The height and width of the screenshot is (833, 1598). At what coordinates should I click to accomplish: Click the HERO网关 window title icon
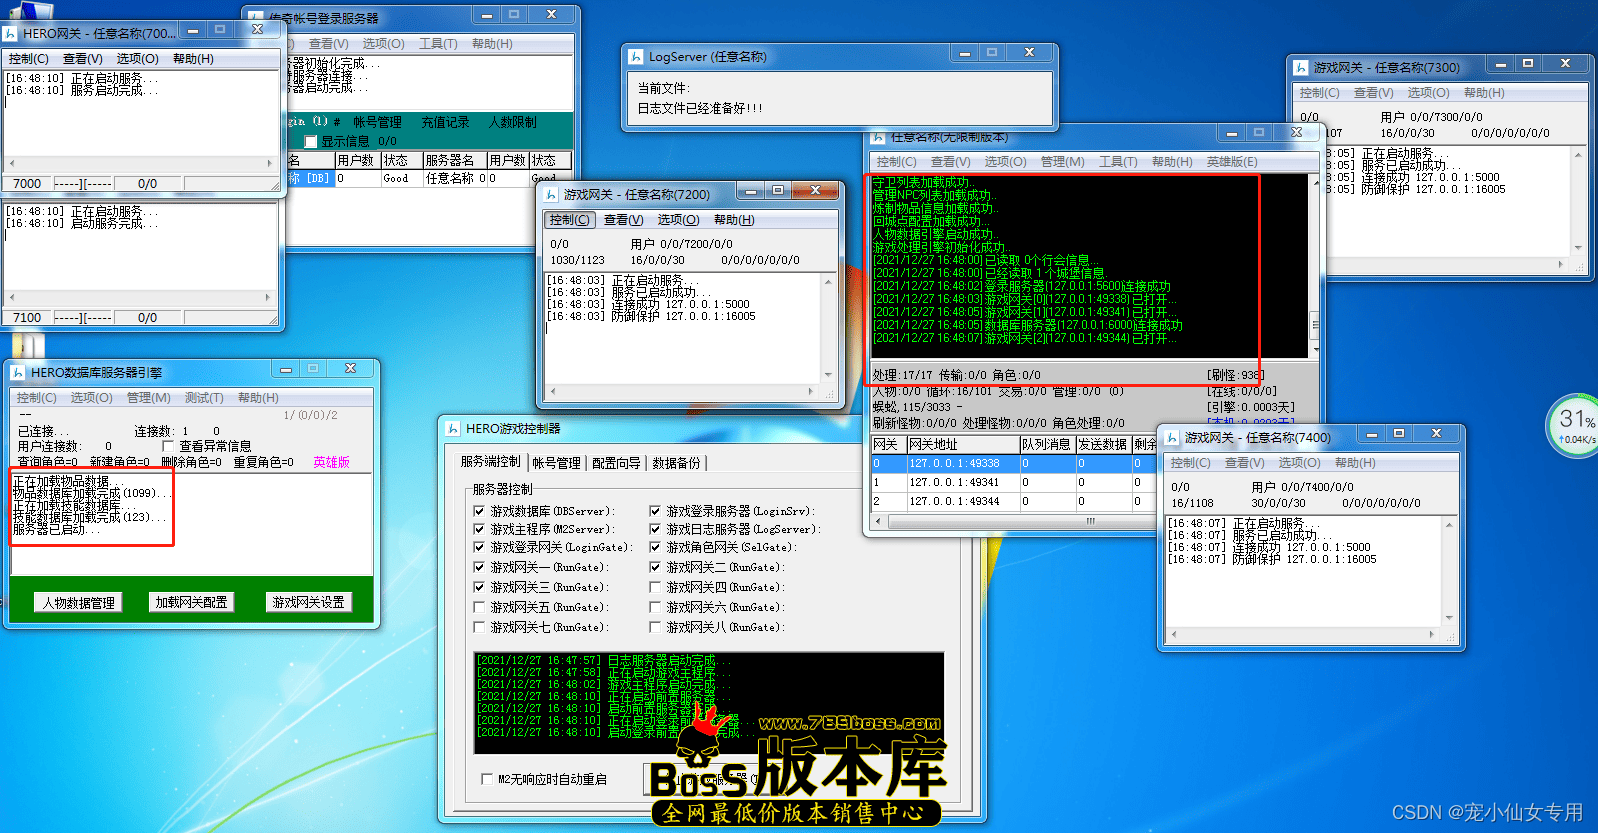10,34
